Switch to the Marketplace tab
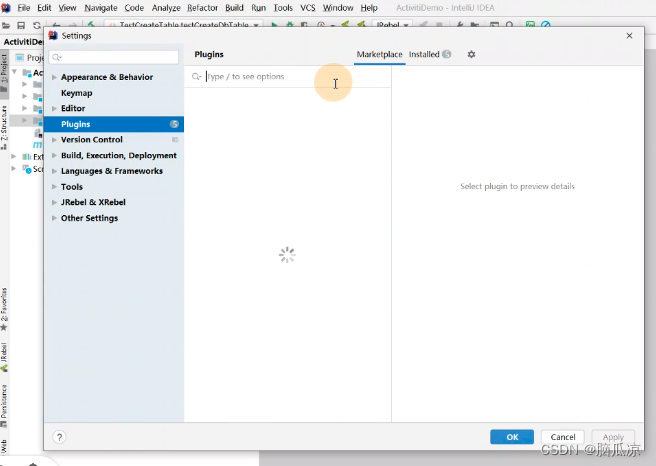The image size is (656, 466). [379, 54]
